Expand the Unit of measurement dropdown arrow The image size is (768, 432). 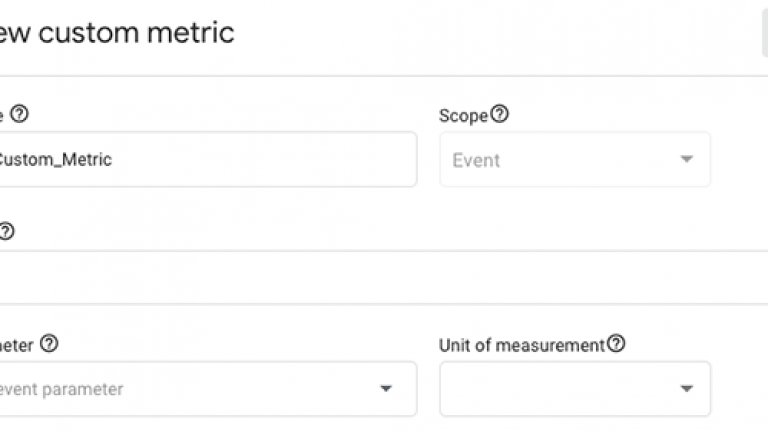(686, 389)
